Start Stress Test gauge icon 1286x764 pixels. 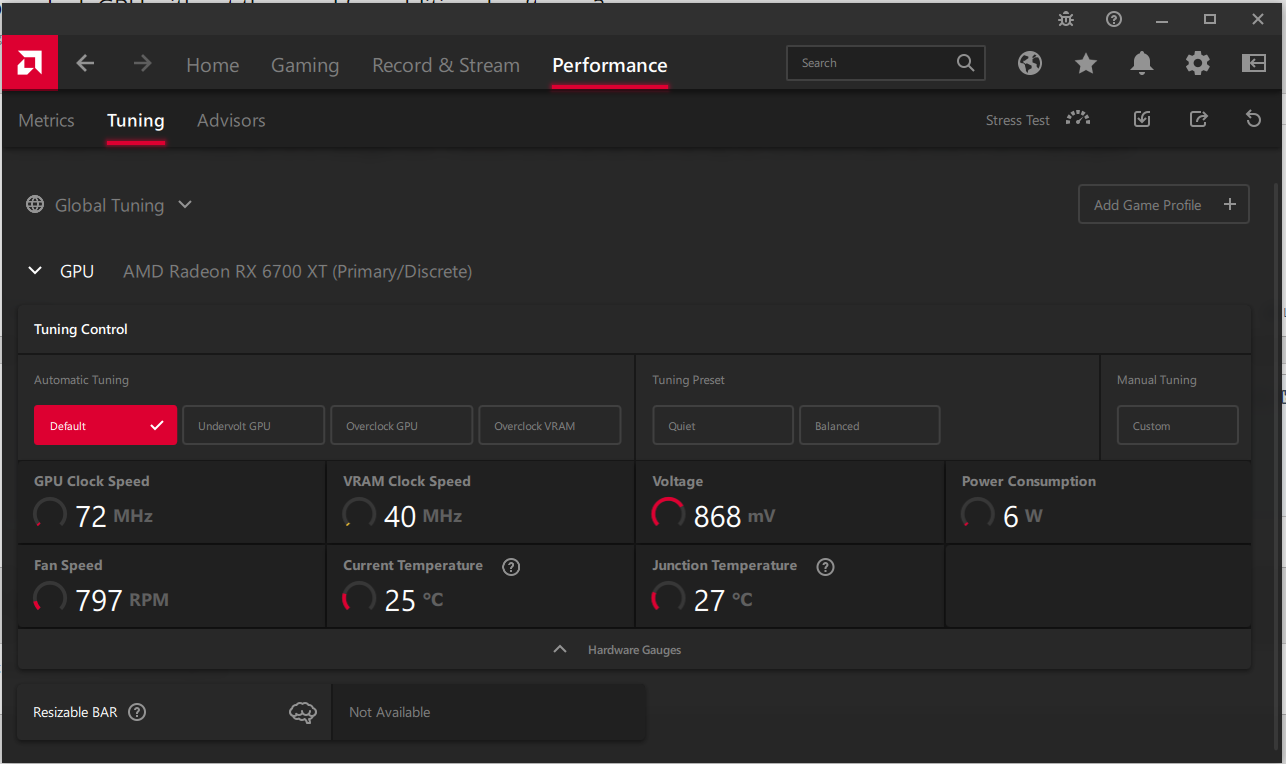pos(1078,119)
